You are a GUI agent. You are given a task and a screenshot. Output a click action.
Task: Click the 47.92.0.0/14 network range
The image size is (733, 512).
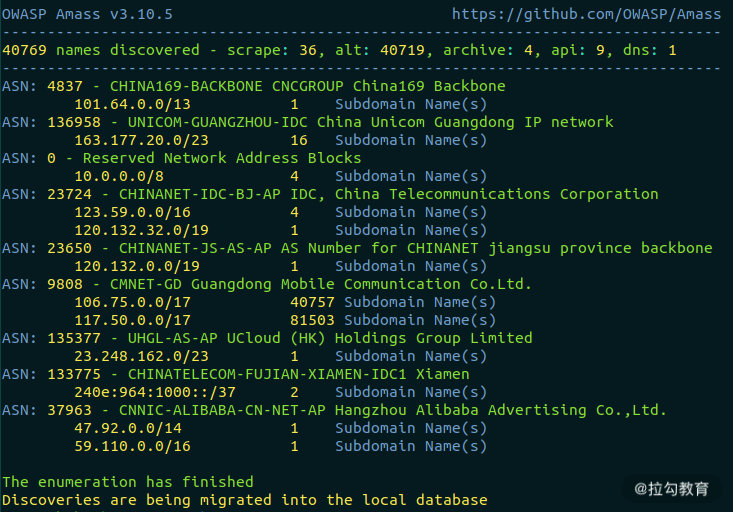point(128,428)
